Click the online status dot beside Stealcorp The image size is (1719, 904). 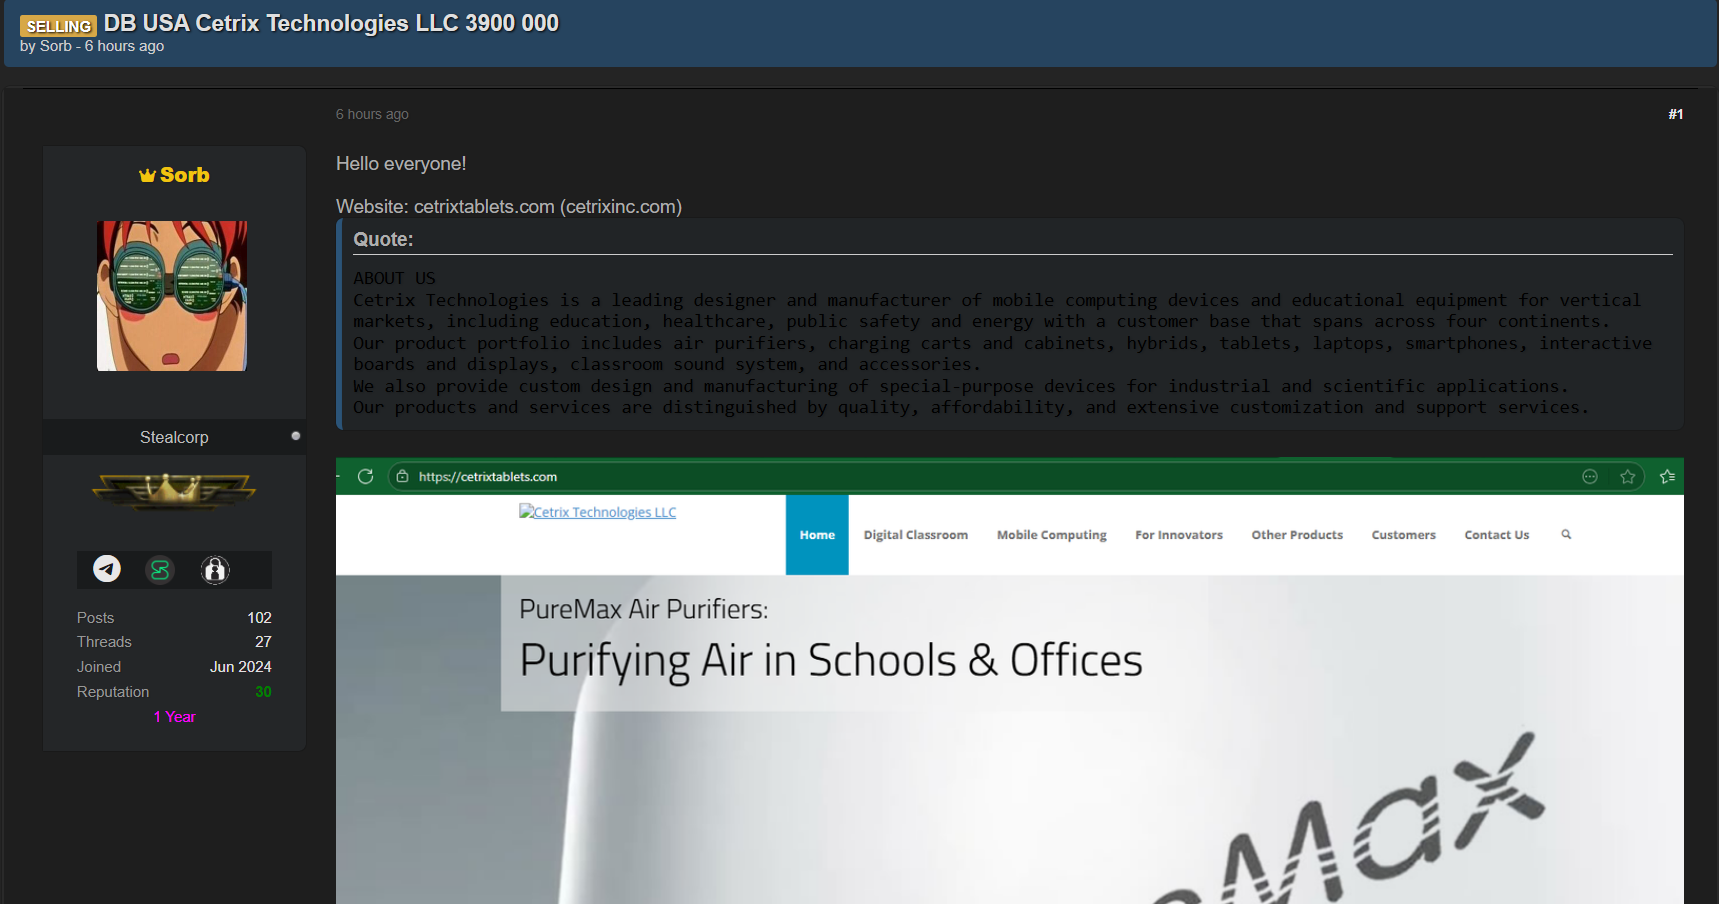(296, 436)
